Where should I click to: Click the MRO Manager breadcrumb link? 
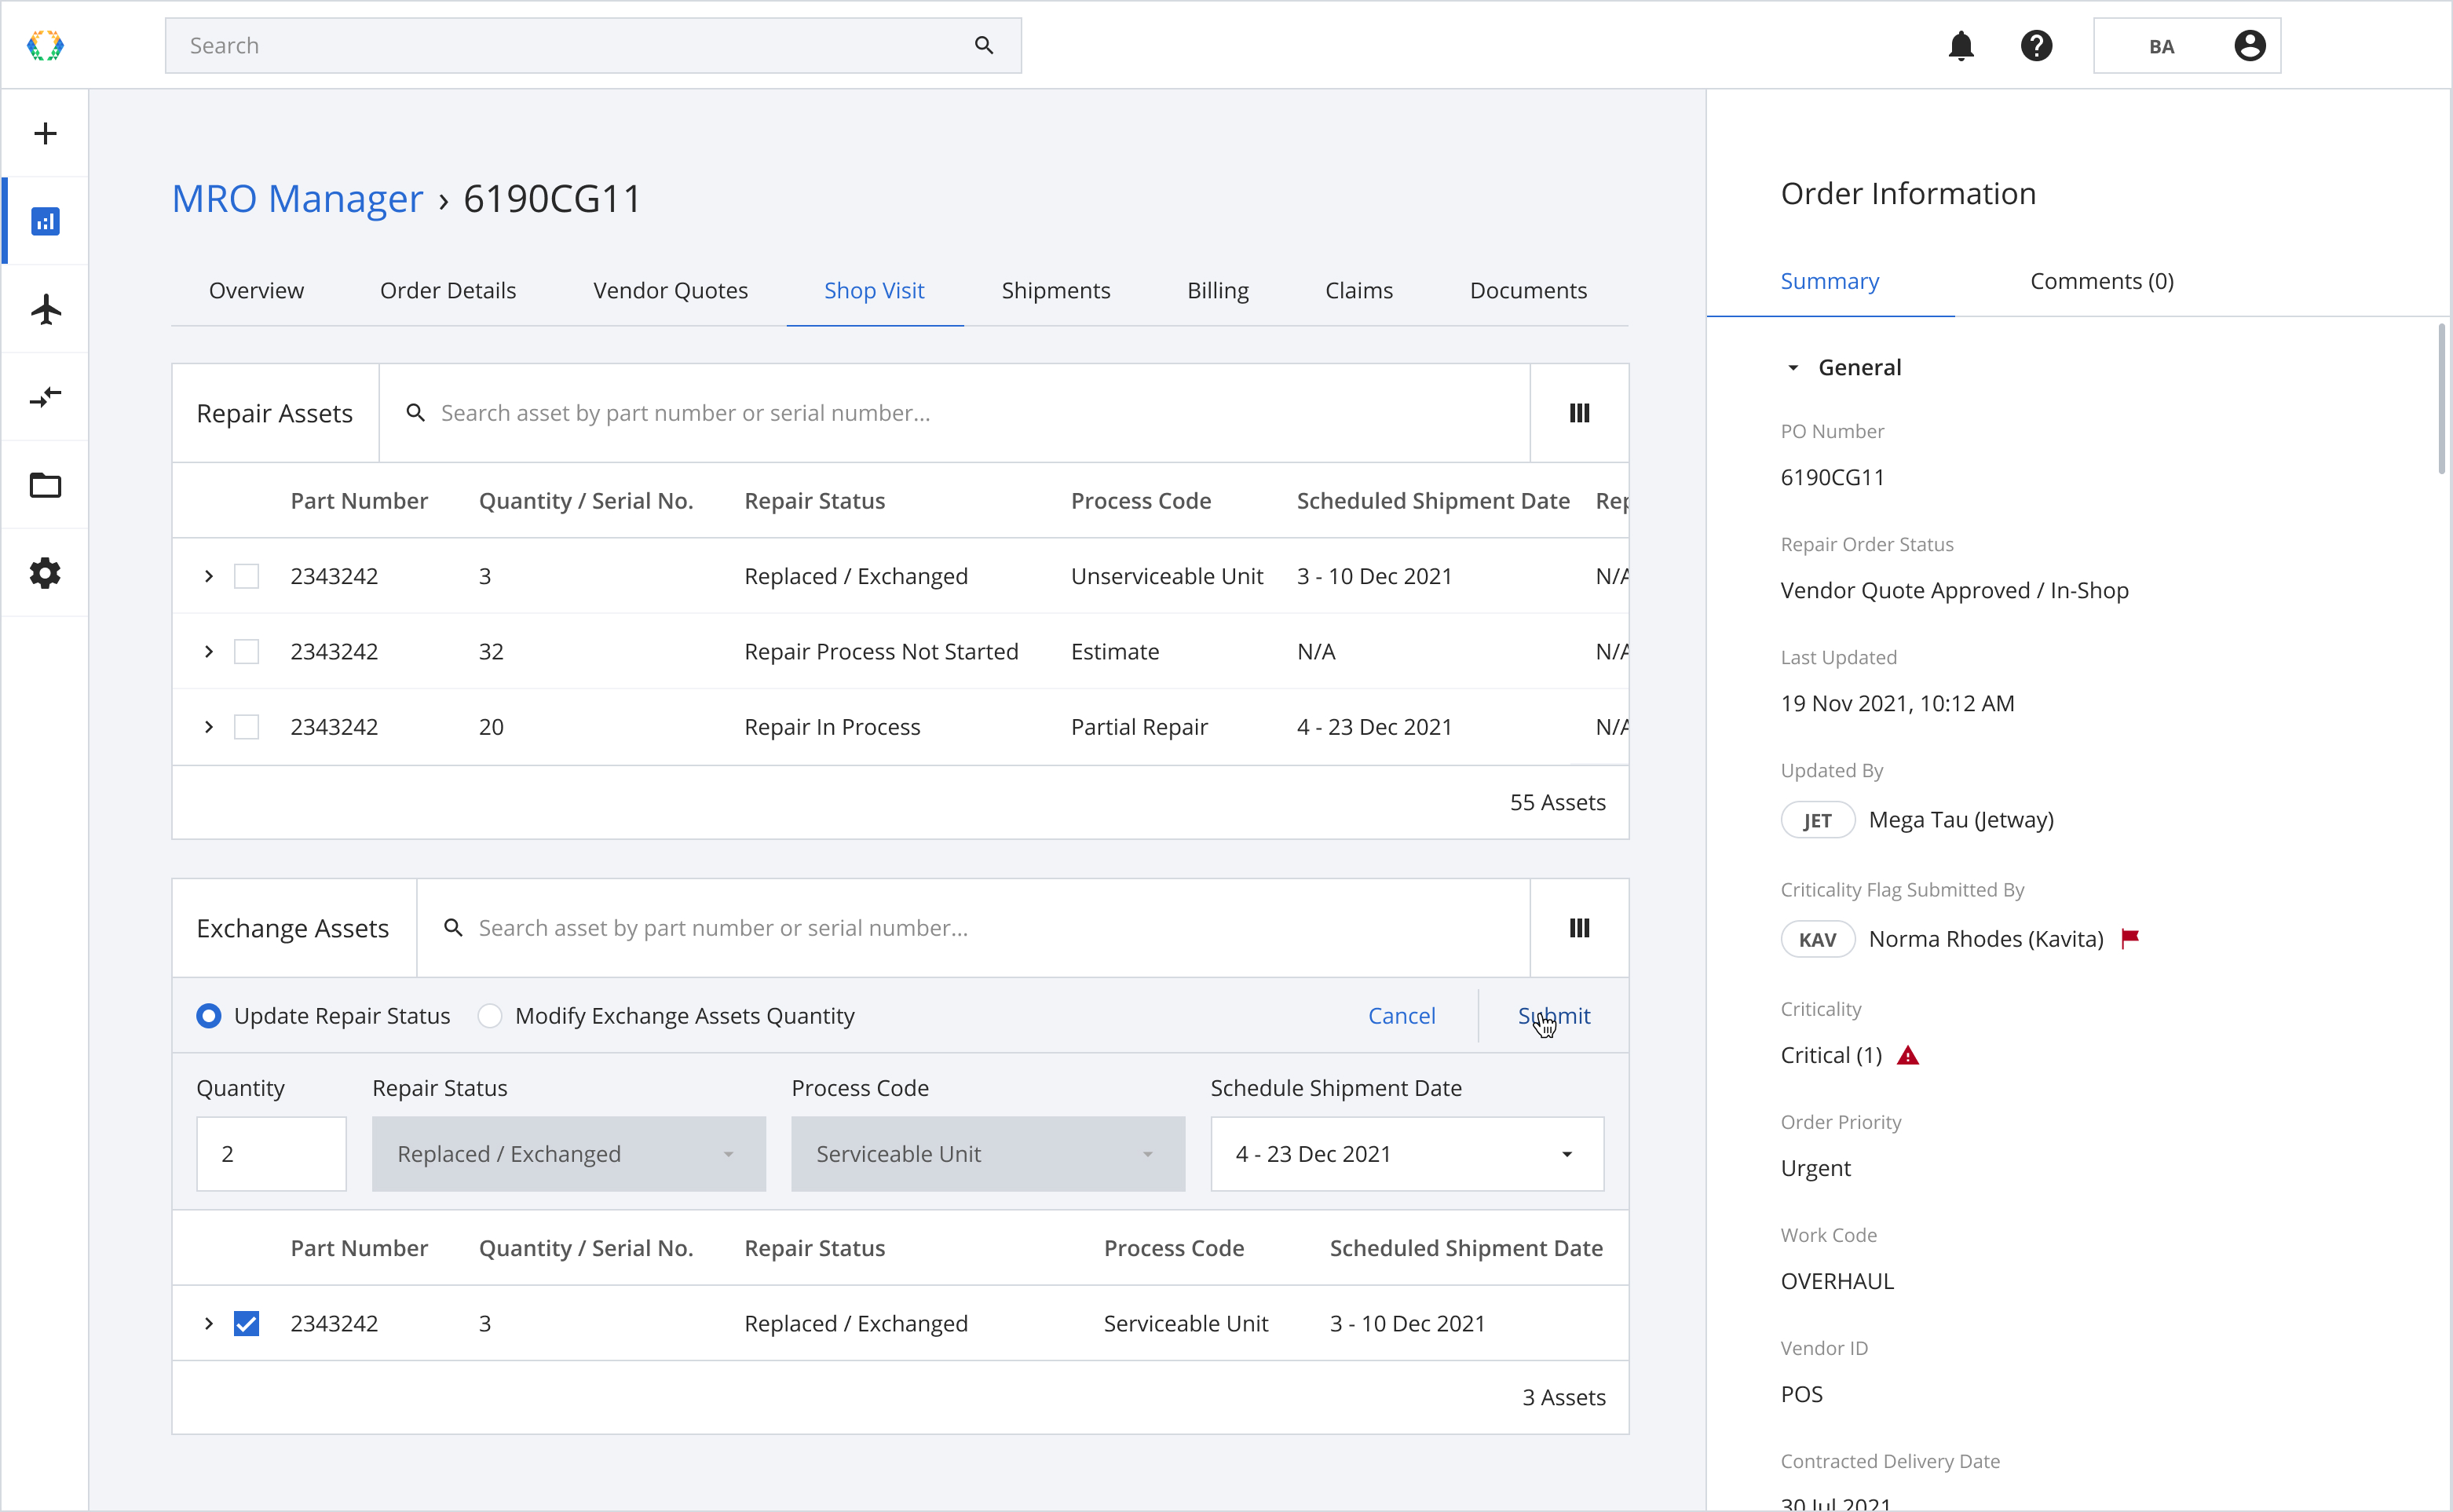[x=297, y=199]
